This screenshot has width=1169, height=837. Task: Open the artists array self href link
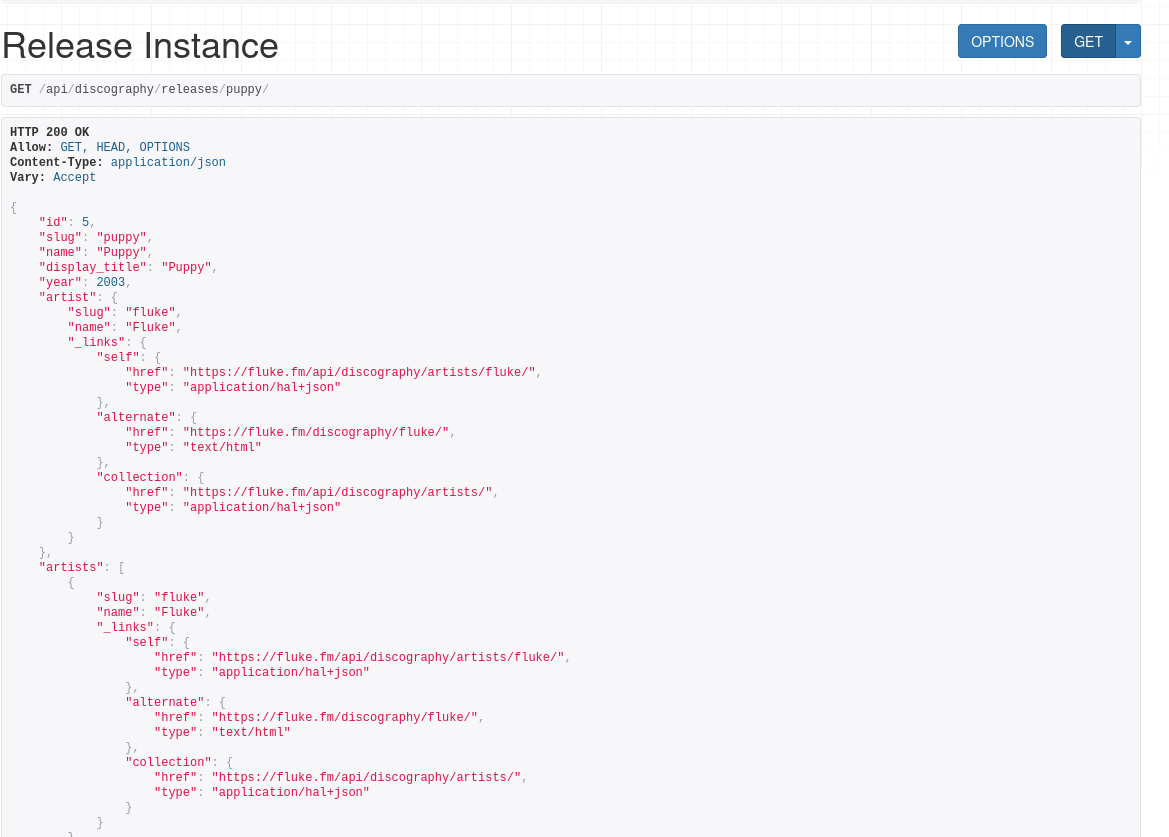[388, 657]
